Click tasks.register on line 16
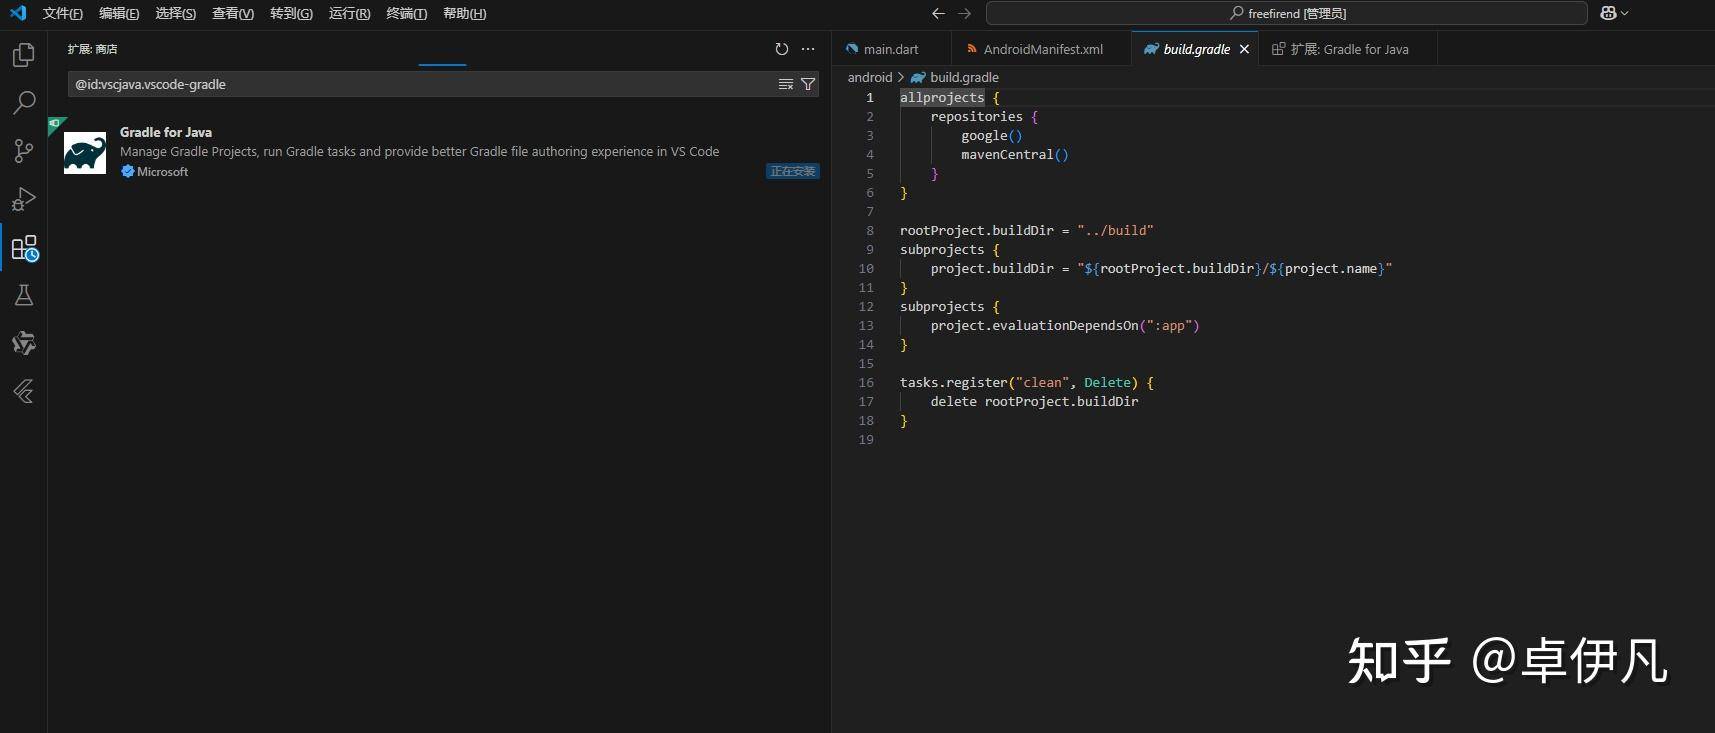The height and width of the screenshot is (733, 1715). tap(953, 382)
